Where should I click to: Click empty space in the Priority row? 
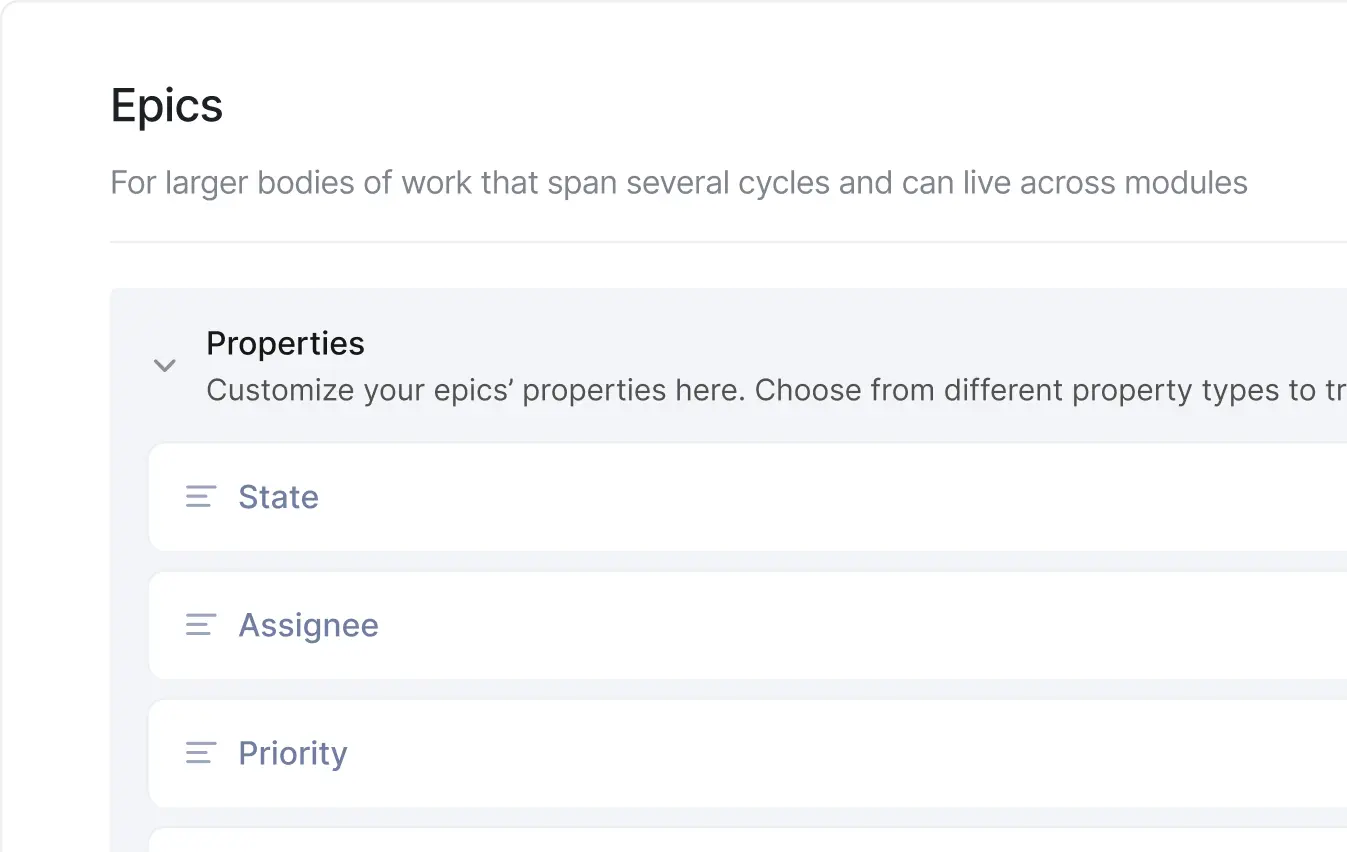tap(800, 753)
